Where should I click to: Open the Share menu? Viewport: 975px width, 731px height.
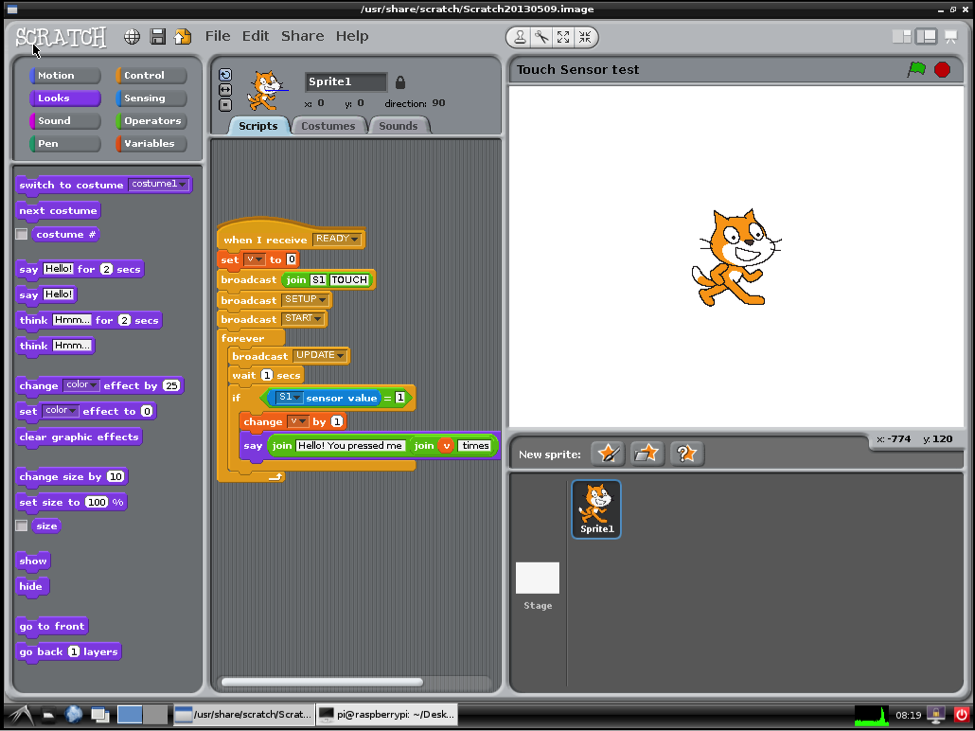click(302, 36)
